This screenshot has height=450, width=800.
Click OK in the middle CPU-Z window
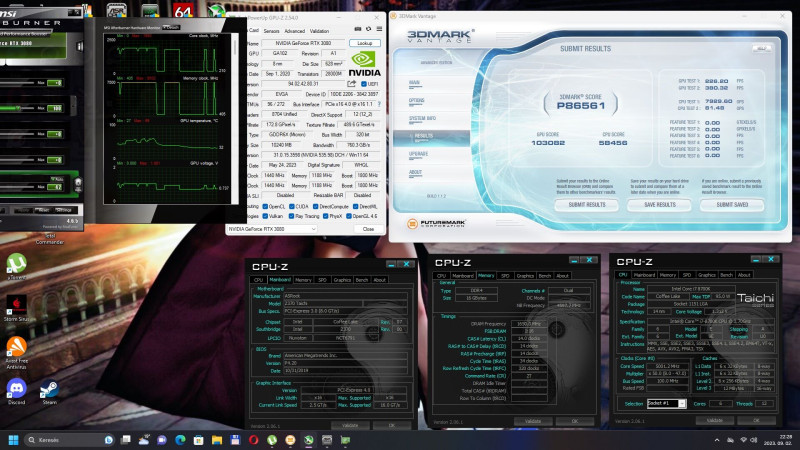(x=575, y=421)
